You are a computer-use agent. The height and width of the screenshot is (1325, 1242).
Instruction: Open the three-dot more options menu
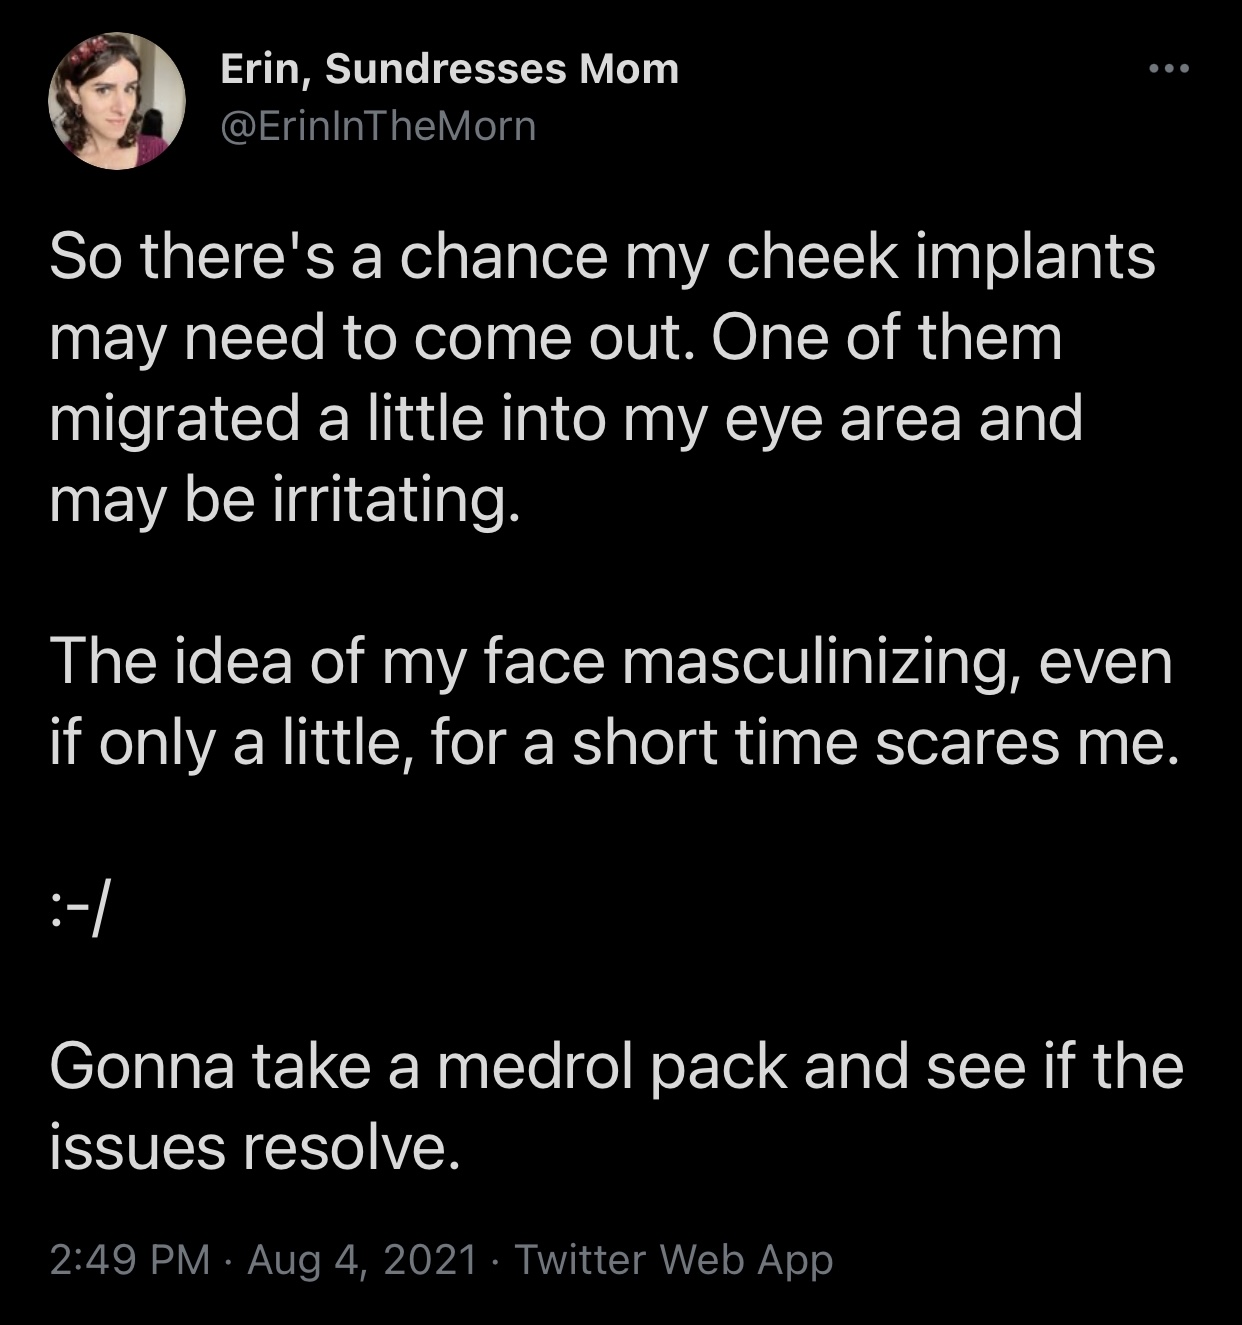pyautogui.click(x=1167, y=69)
